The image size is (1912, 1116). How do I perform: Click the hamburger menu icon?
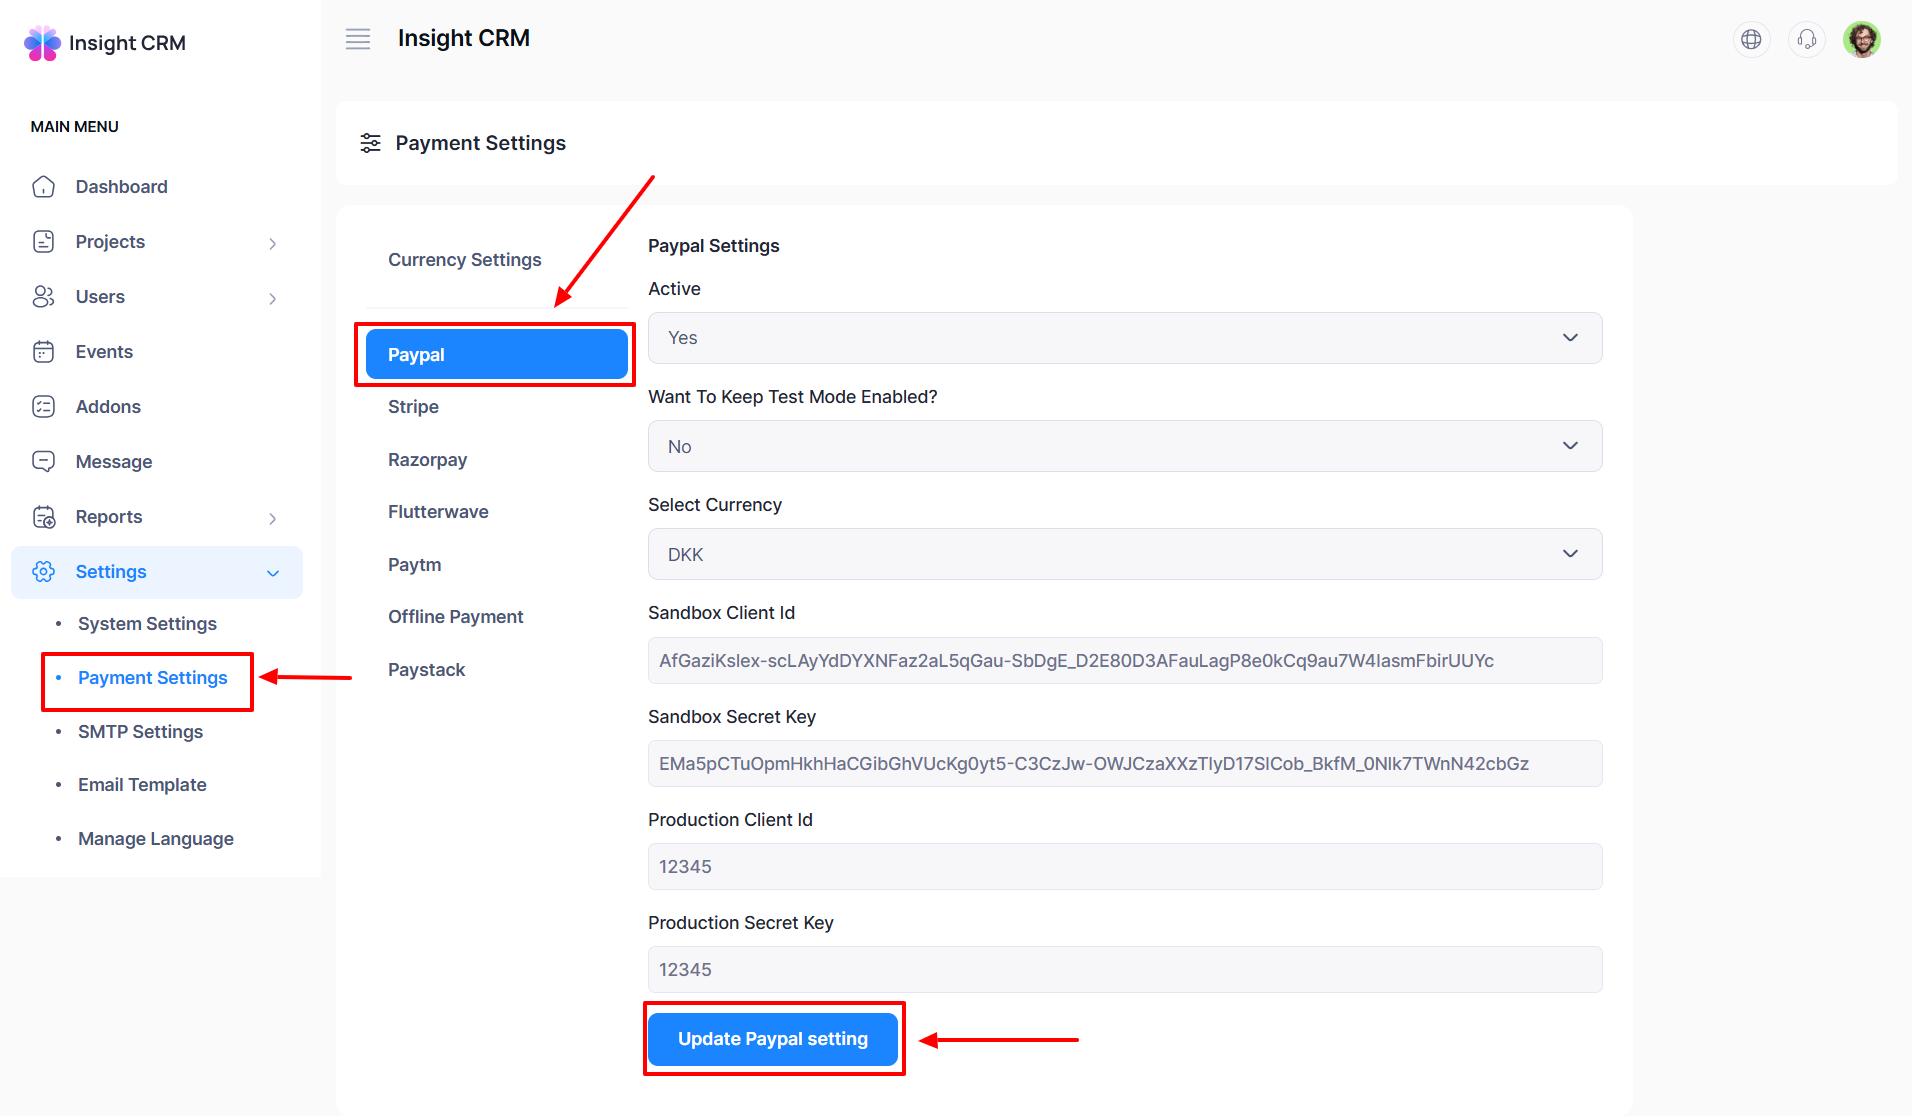[x=357, y=39]
